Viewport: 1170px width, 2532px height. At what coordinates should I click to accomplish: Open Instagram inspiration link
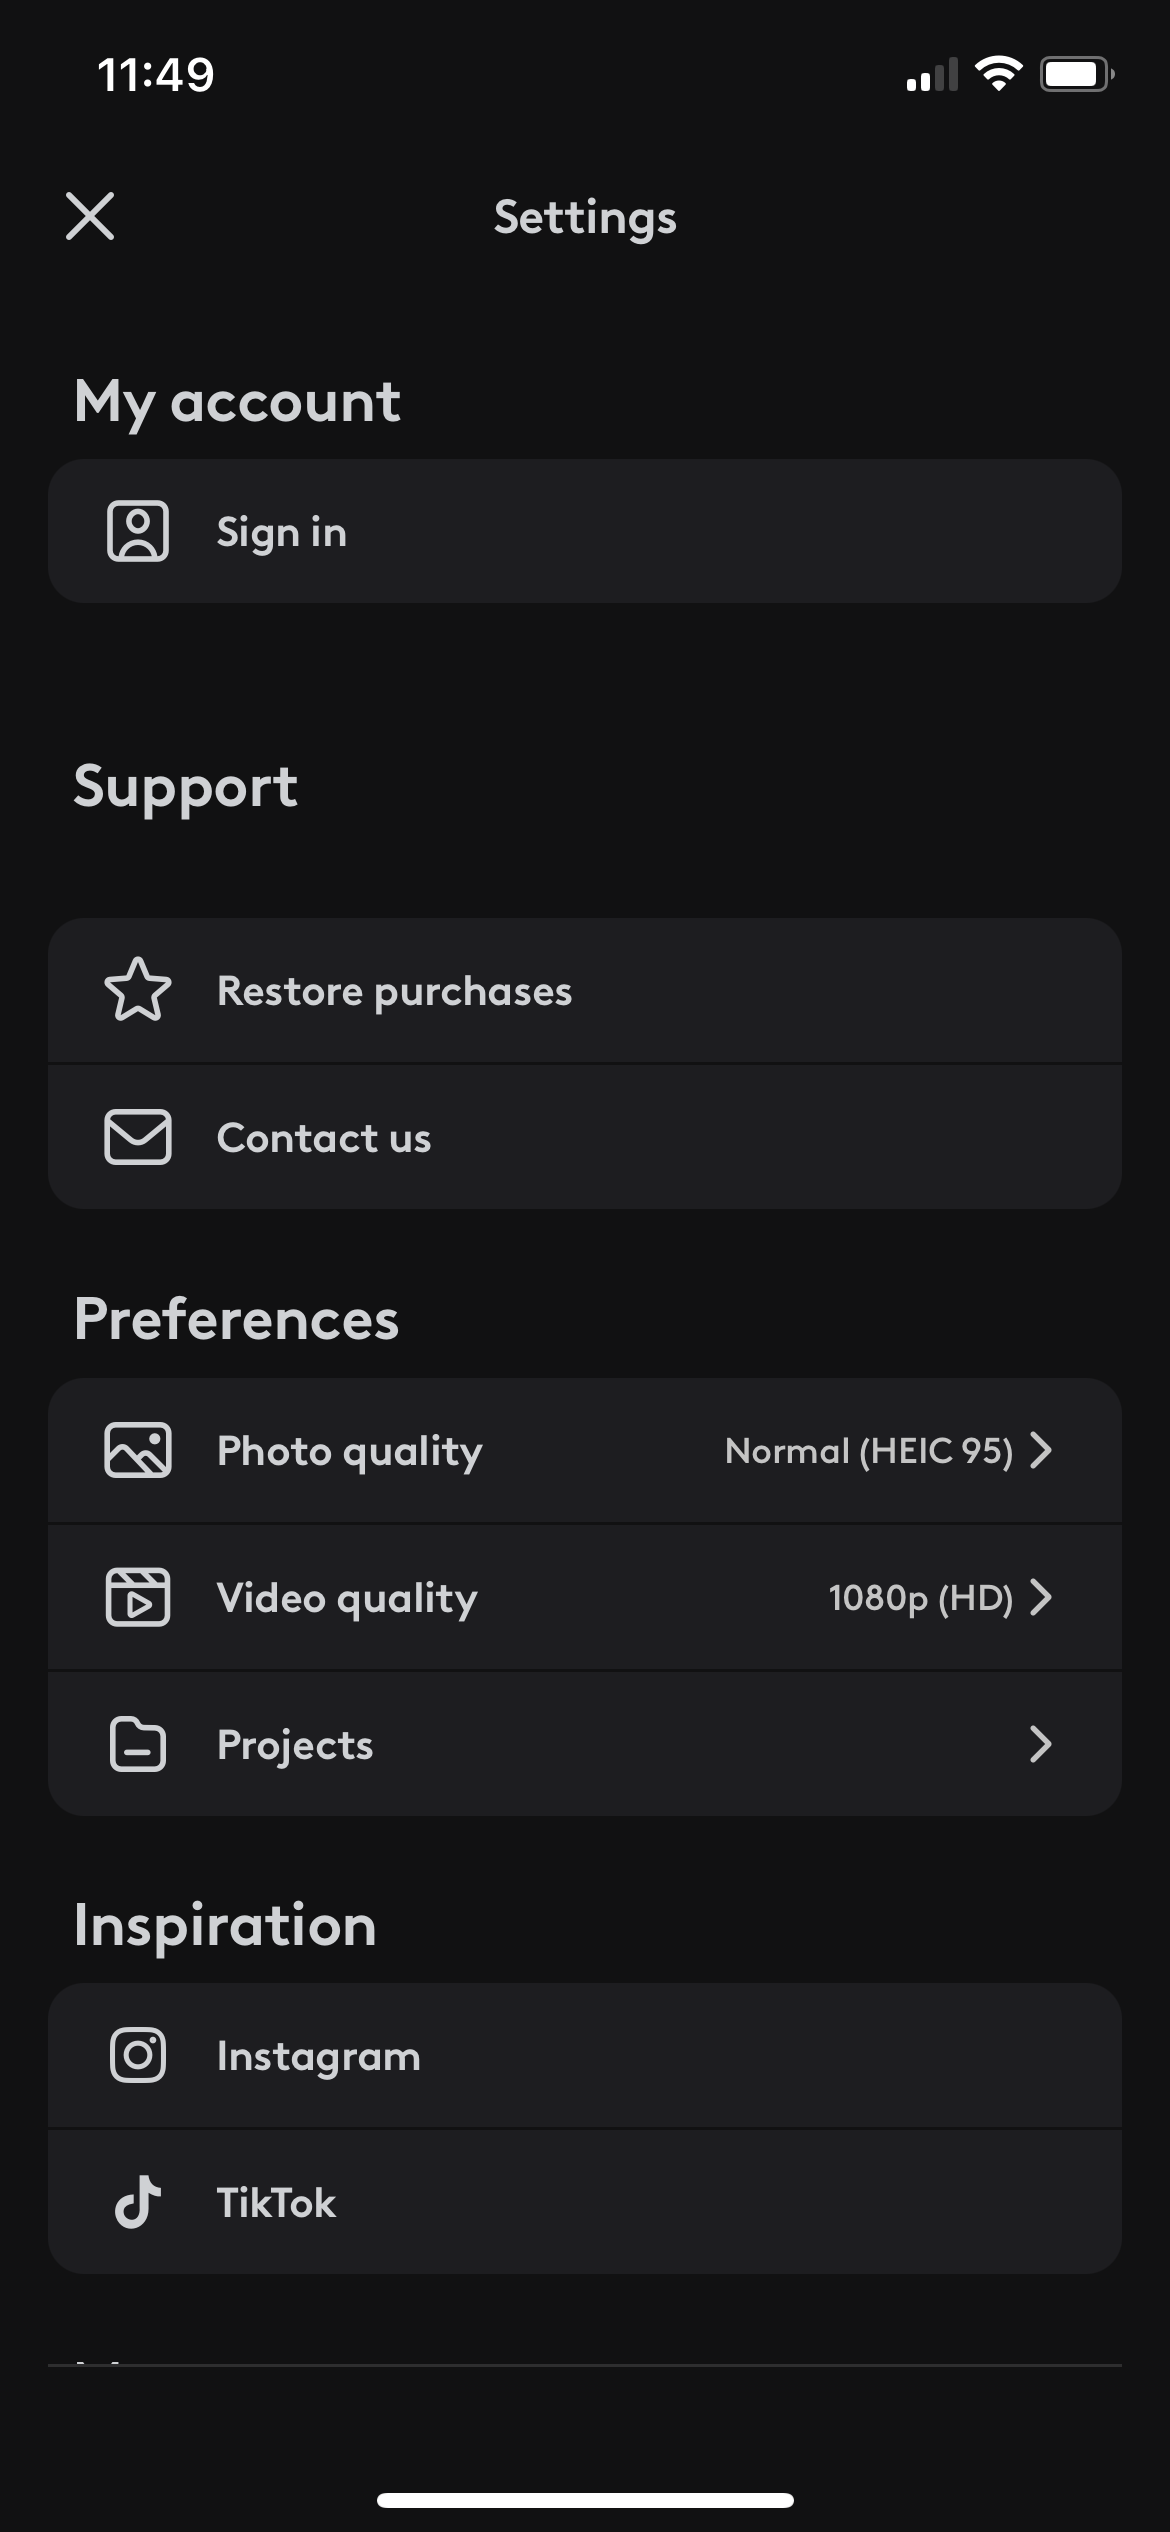coord(318,2057)
